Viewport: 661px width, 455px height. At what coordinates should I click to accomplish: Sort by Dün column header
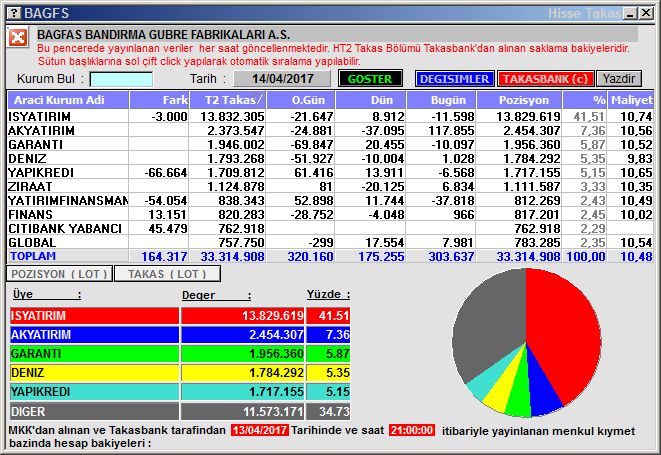[x=371, y=100]
